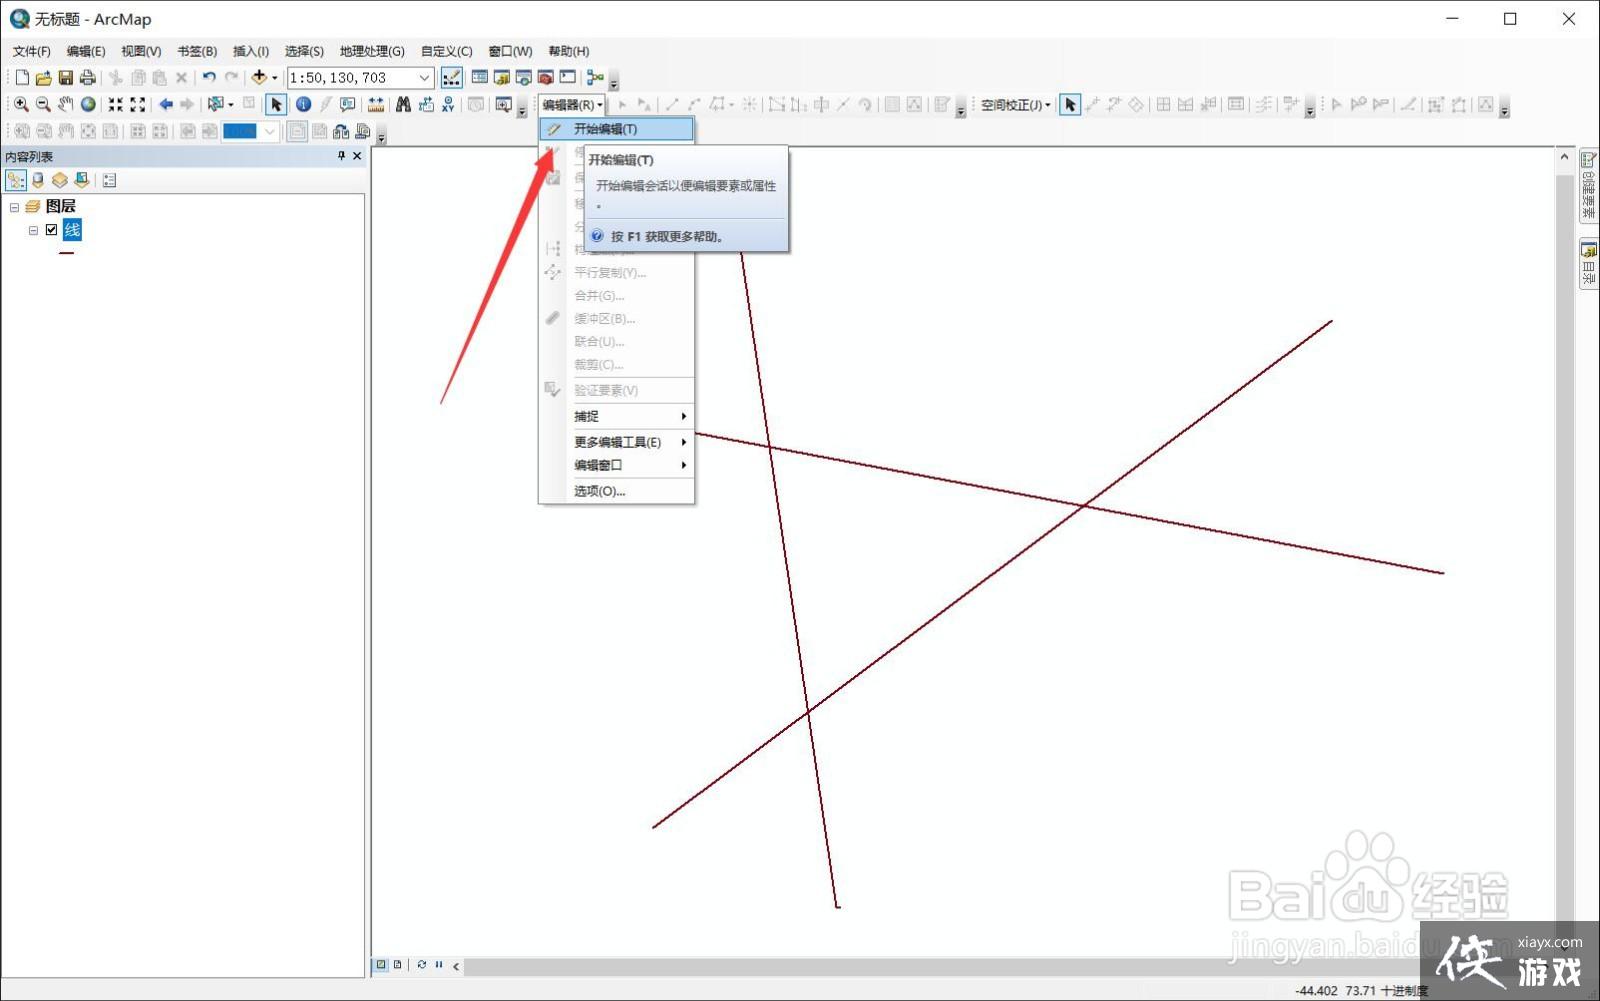Screen dimensions: 1600x1001
Task: Open the Catalog window icon
Action: [502, 78]
